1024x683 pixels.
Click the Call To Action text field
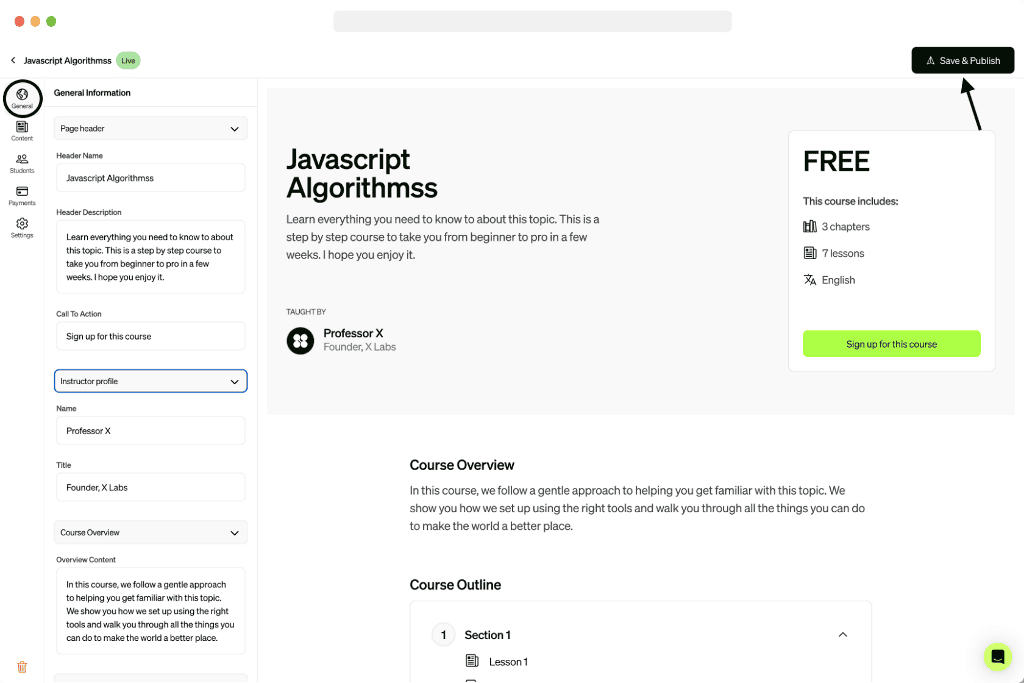coord(150,336)
